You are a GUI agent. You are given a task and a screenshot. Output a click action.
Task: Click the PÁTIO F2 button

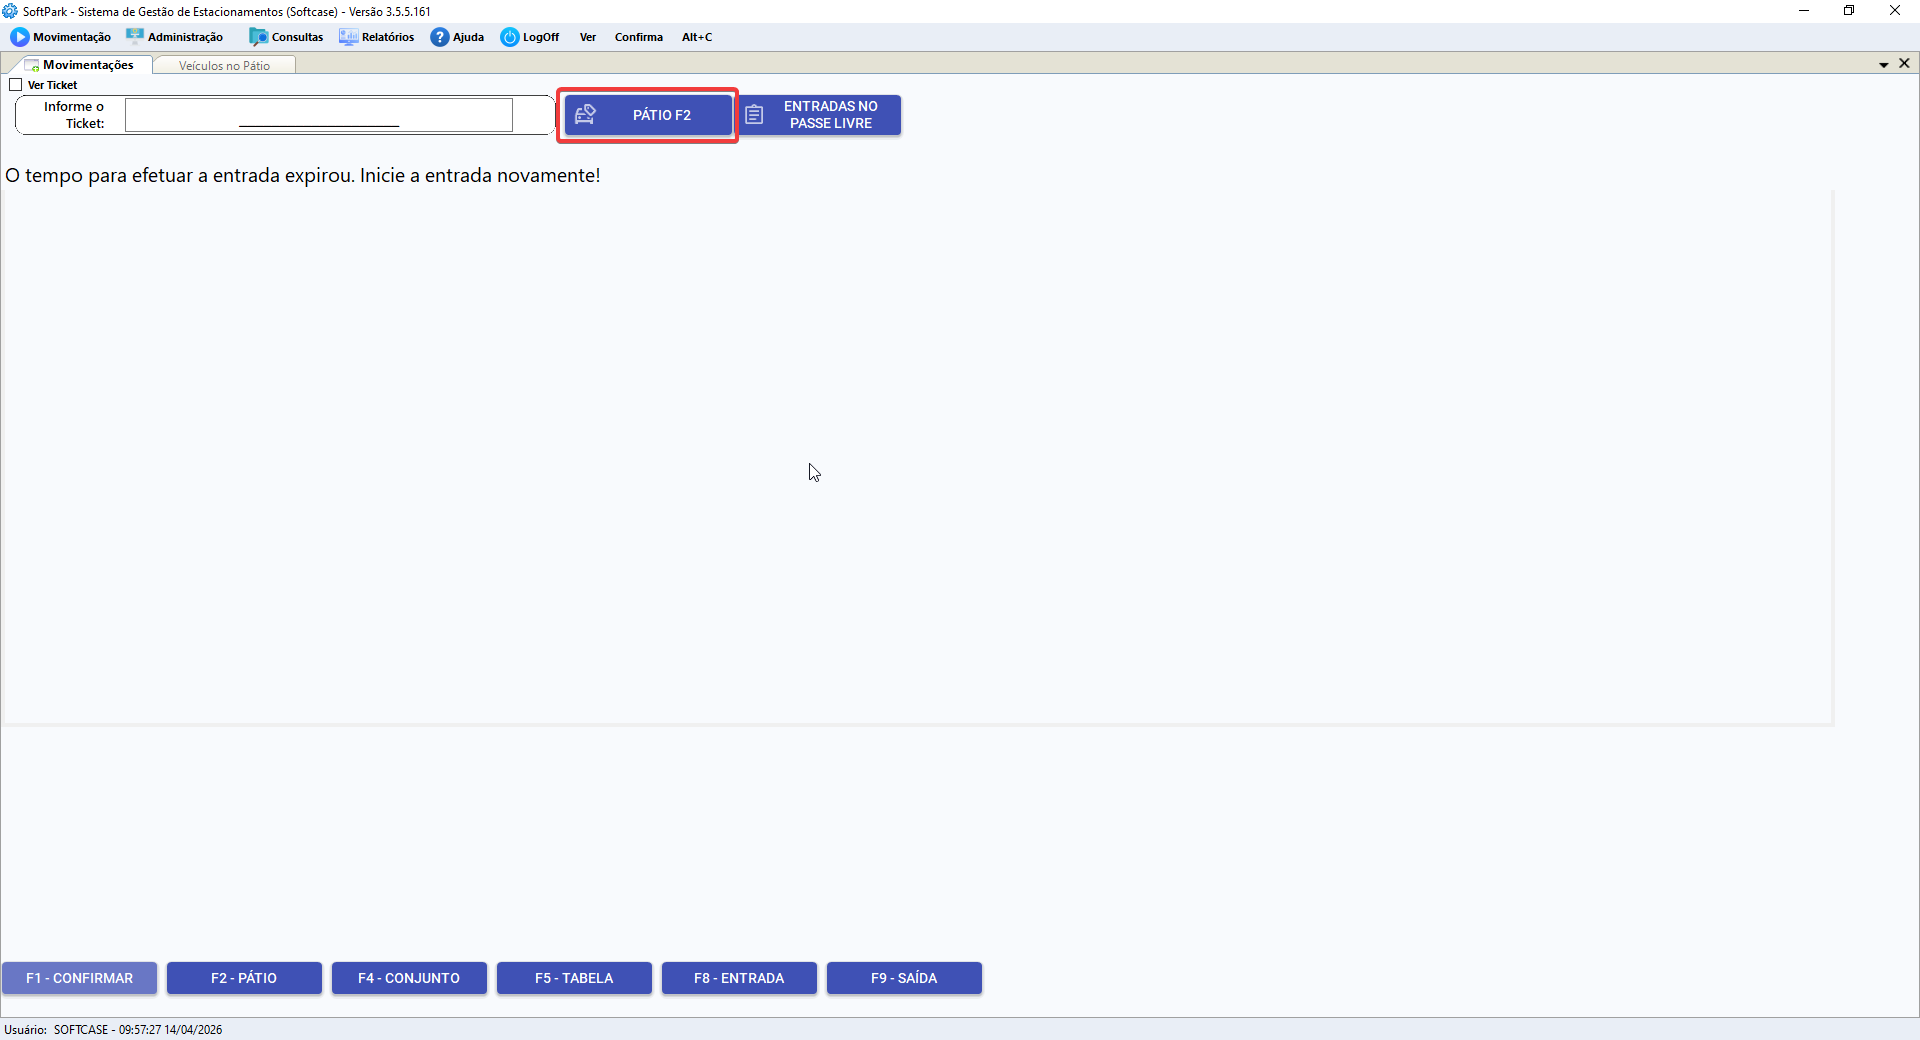(648, 115)
